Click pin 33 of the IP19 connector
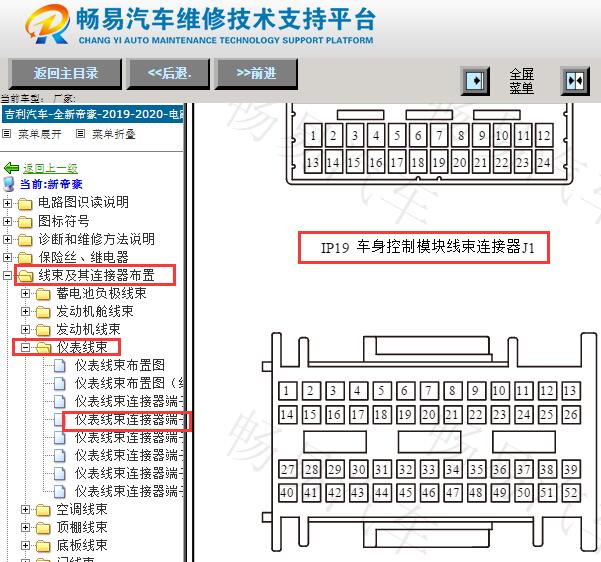 click(x=429, y=469)
